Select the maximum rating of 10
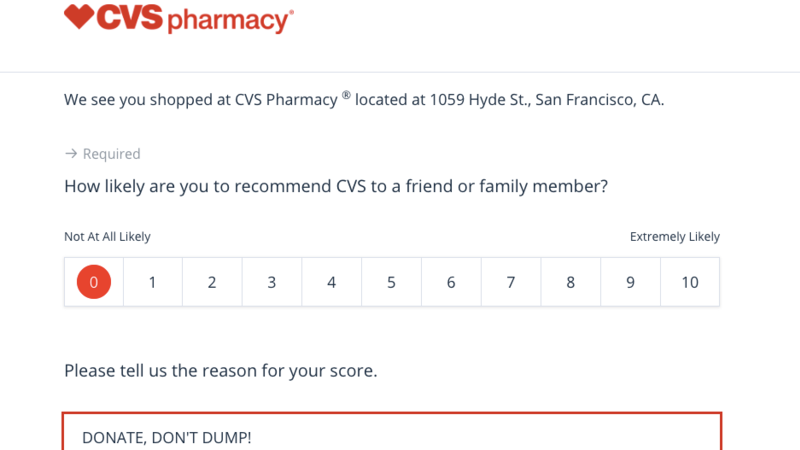Viewport: 800px width, 450px height. [690, 282]
